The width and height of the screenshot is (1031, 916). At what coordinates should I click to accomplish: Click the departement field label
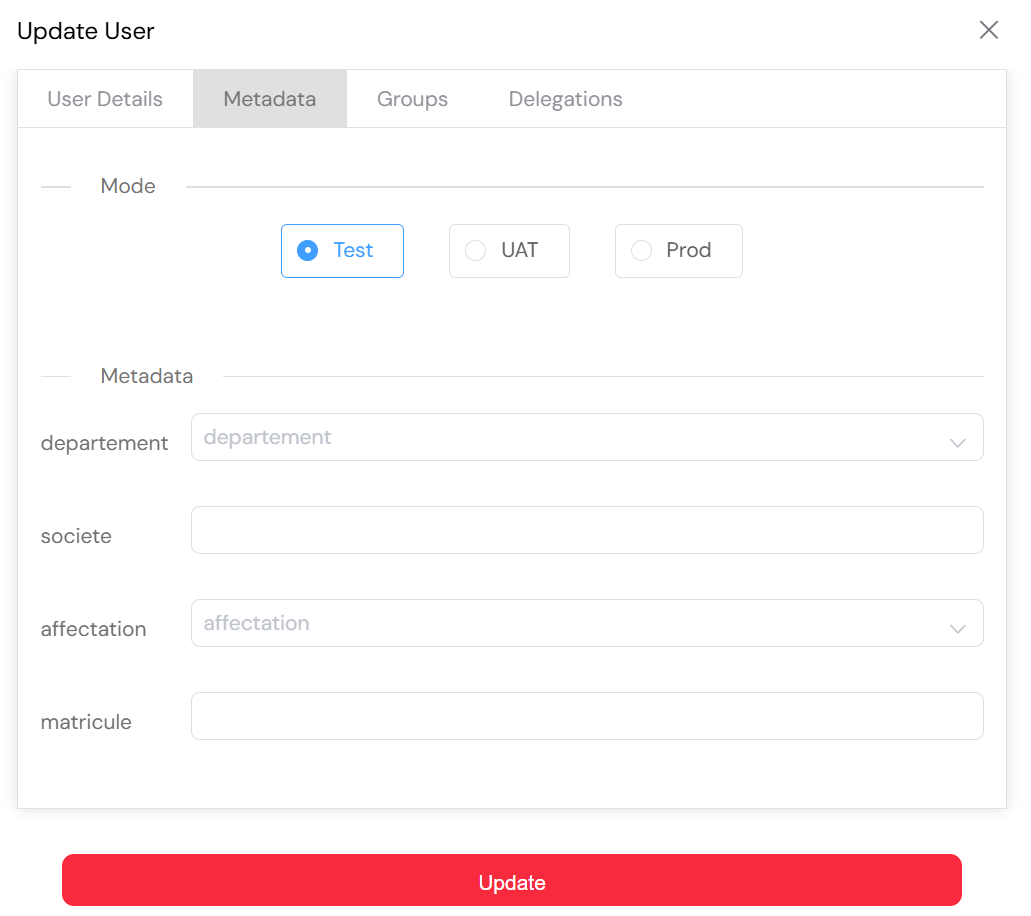pos(105,443)
